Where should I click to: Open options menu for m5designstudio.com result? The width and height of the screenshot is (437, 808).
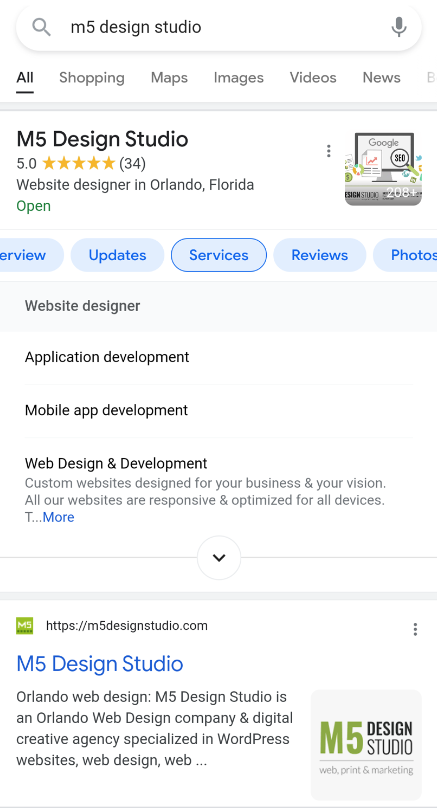point(415,629)
